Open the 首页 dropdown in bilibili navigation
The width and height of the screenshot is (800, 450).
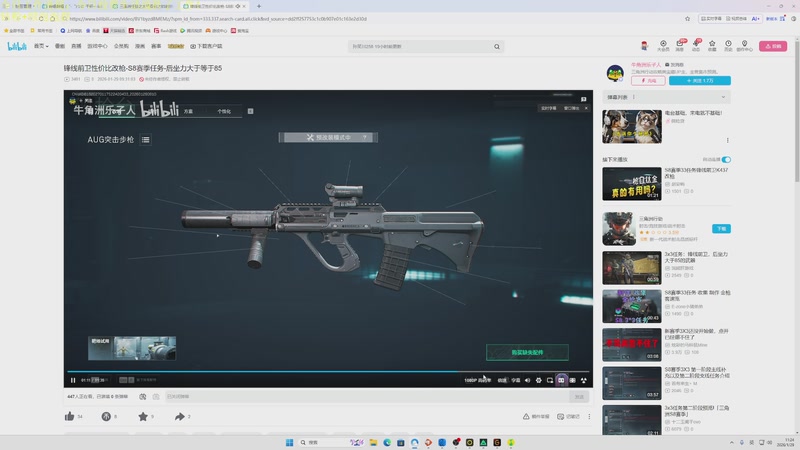[x=41, y=46]
